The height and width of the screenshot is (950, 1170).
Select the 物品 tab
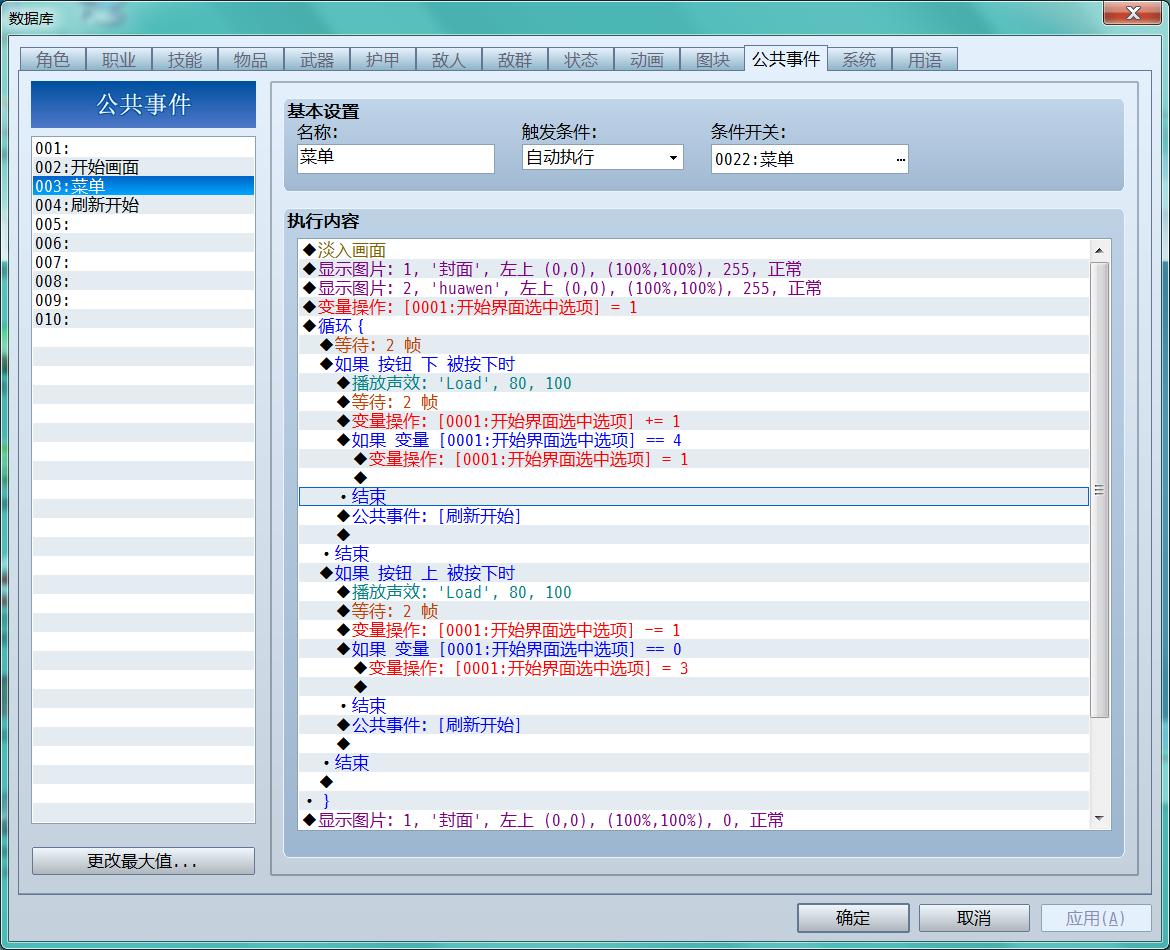[251, 60]
